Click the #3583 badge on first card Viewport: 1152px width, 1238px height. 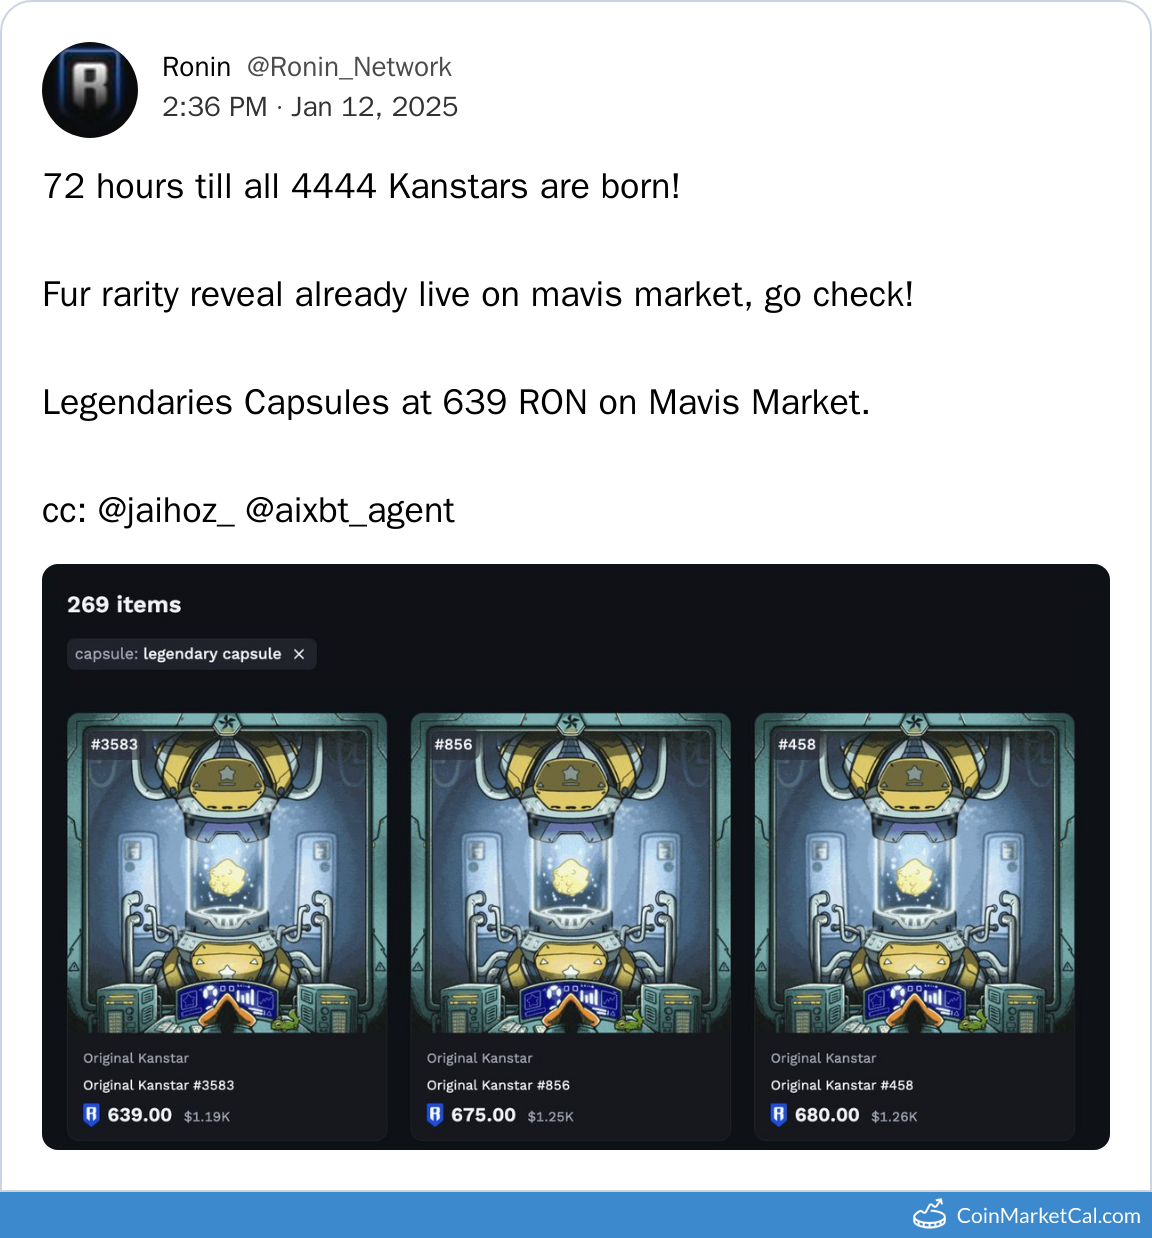(x=114, y=744)
